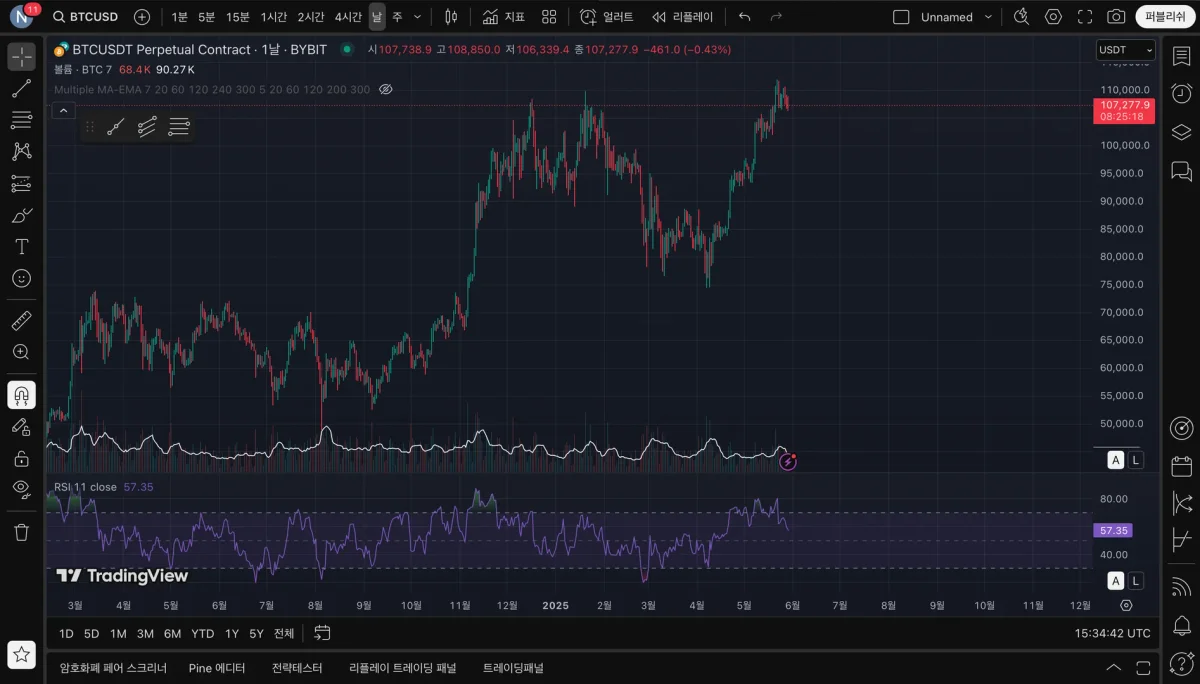Collapse the indicator legend chevron
Viewport: 1200px width, 684px height.
pos(62,110)
